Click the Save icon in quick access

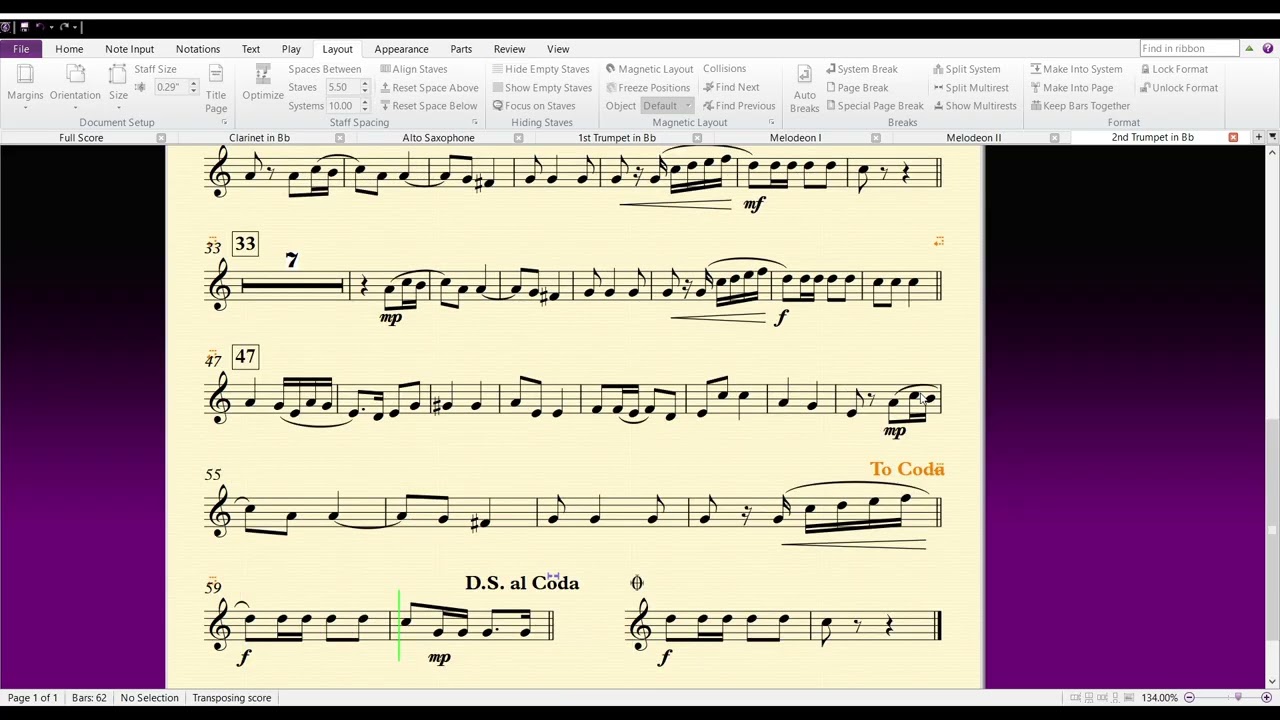click(x=24, y=27)
